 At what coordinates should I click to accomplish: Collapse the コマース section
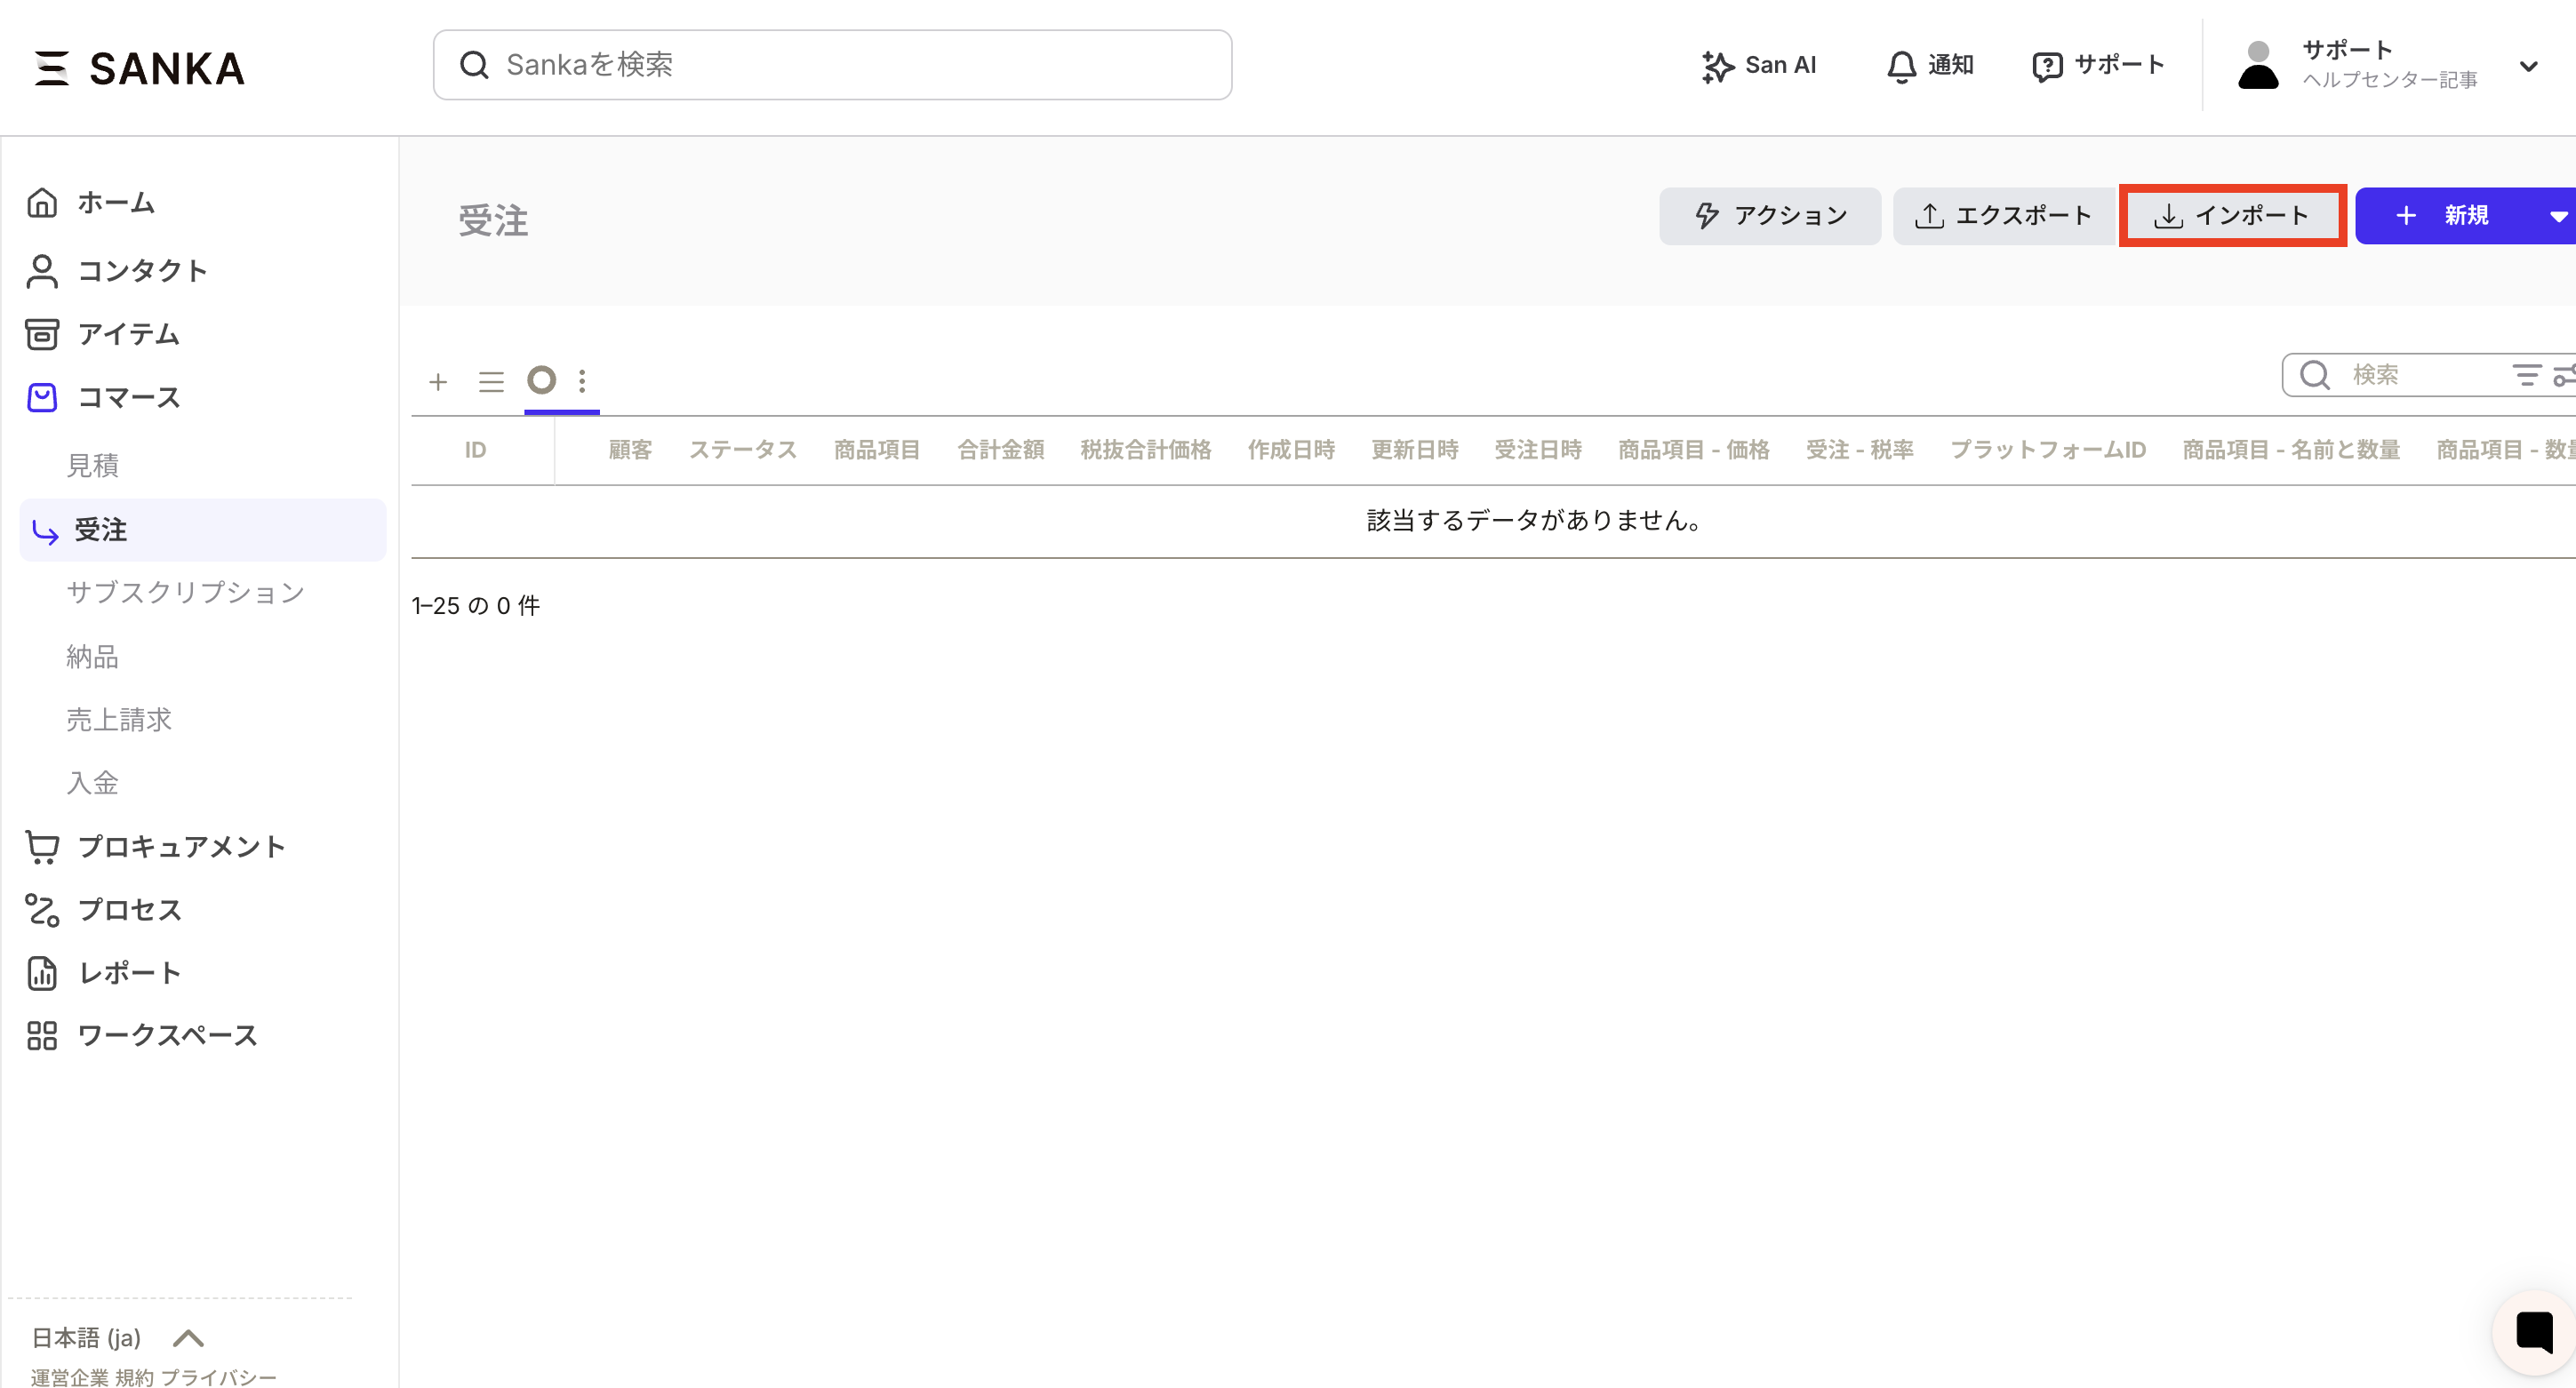(x=104, y=397)
